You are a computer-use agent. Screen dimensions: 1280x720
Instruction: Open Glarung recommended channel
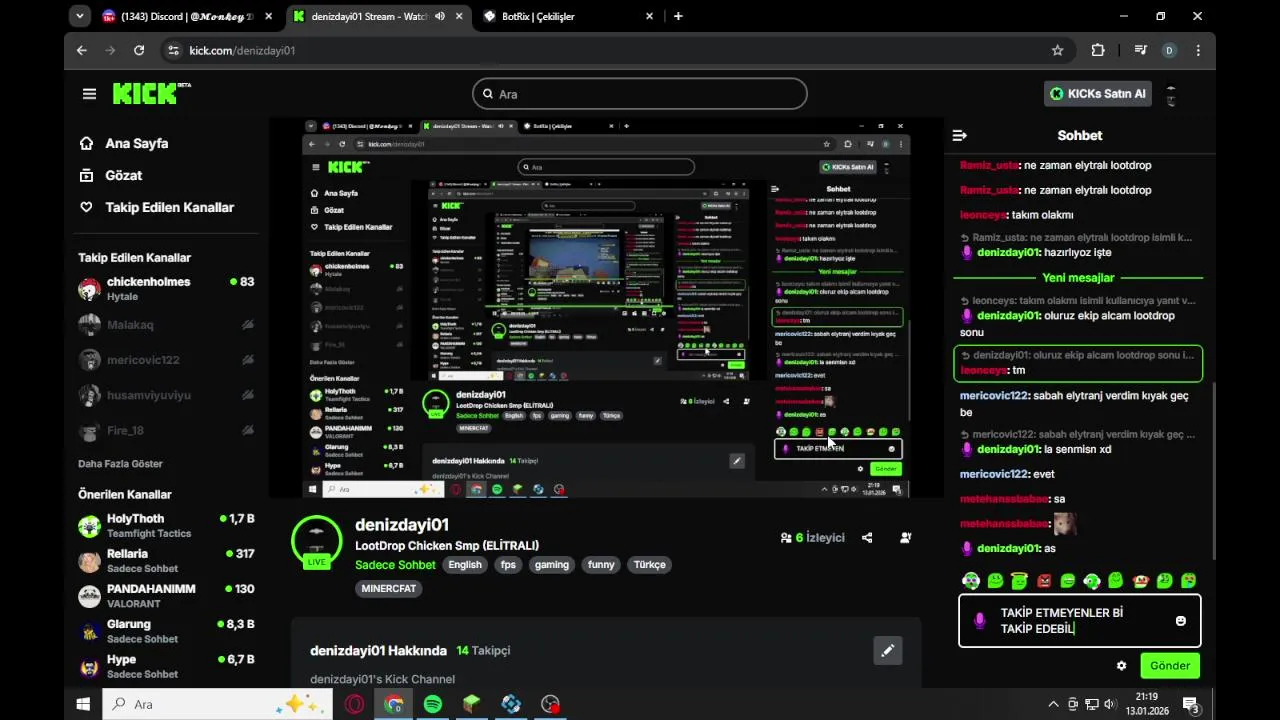[x=167, y=631]
